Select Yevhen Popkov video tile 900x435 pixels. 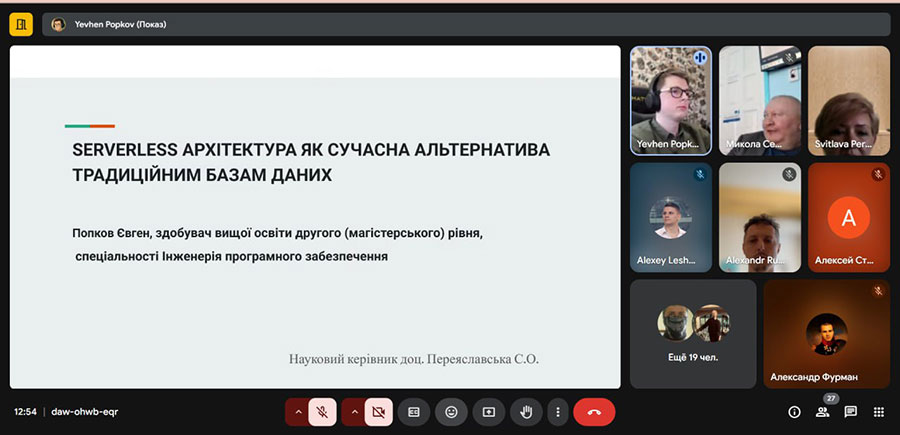(671, 101)
